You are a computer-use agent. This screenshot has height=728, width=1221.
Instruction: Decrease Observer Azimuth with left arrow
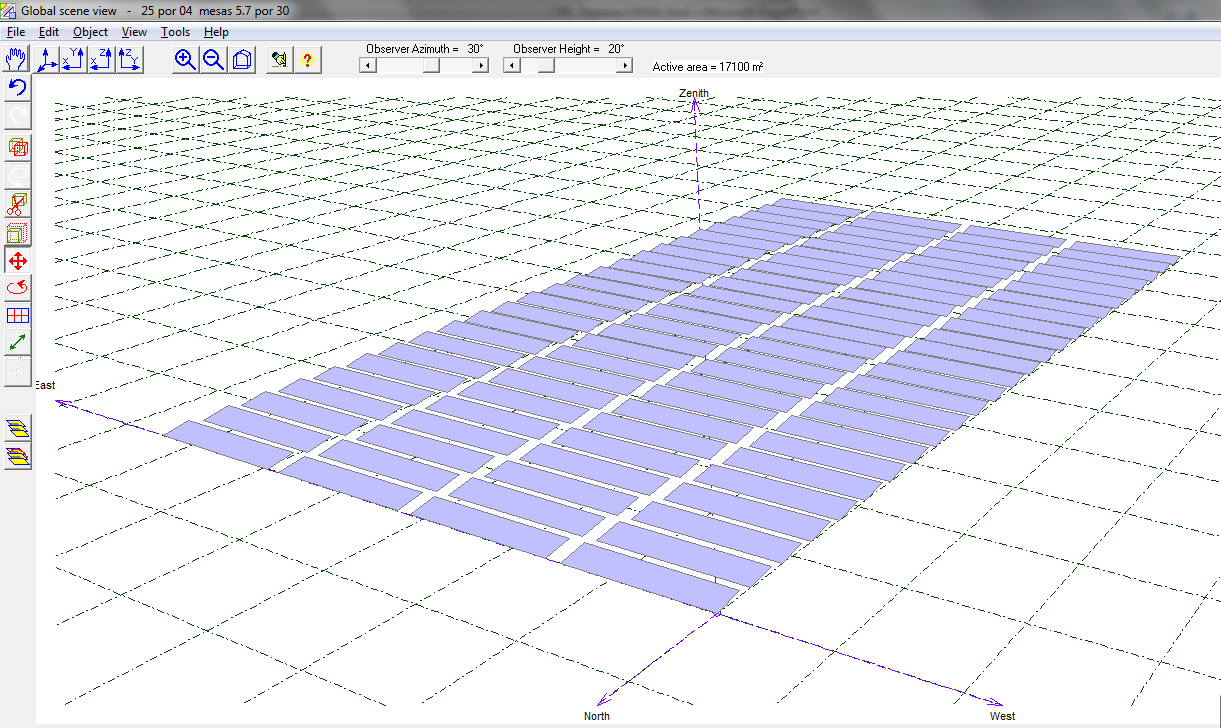(x=366, y=65)
